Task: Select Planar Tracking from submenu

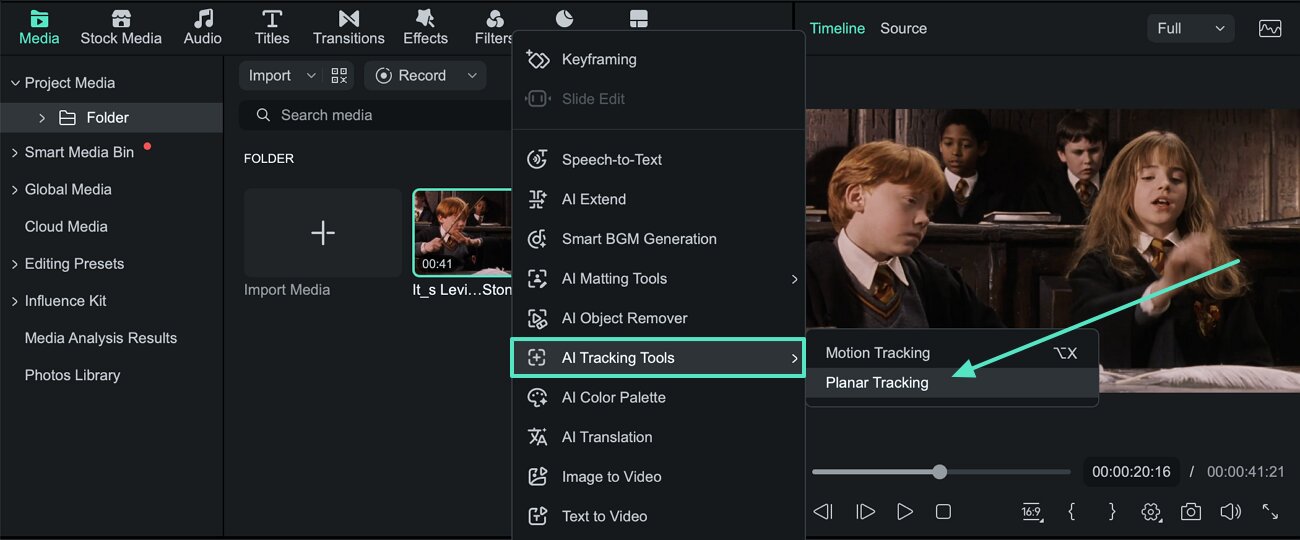Action: (x=952, y=383)
